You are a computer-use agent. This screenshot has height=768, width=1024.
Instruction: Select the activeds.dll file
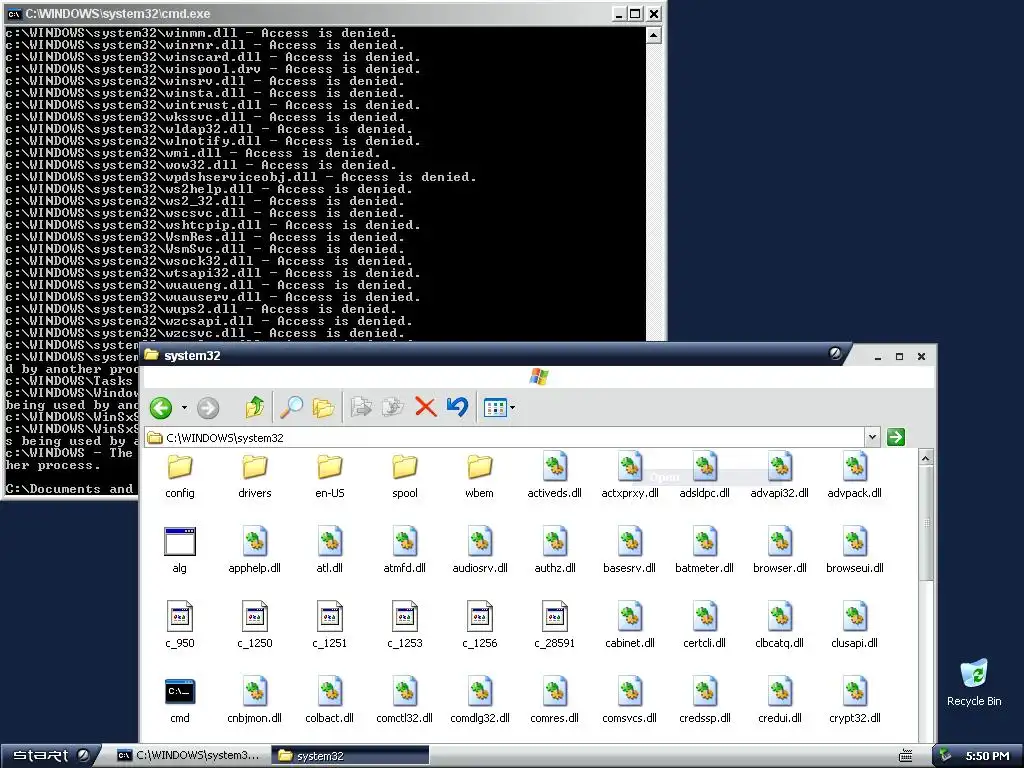click(554, 476)
